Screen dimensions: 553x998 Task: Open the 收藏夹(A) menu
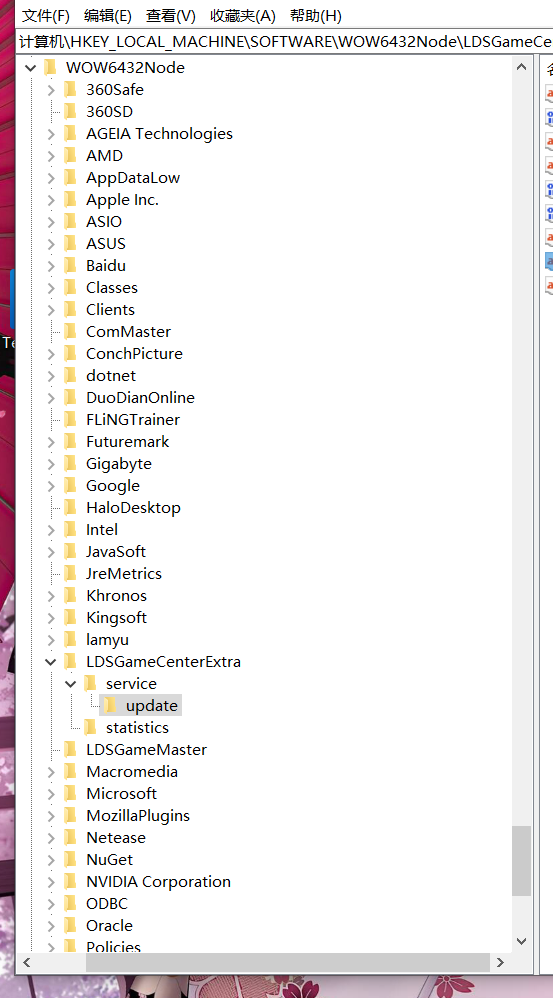[242, 16]
